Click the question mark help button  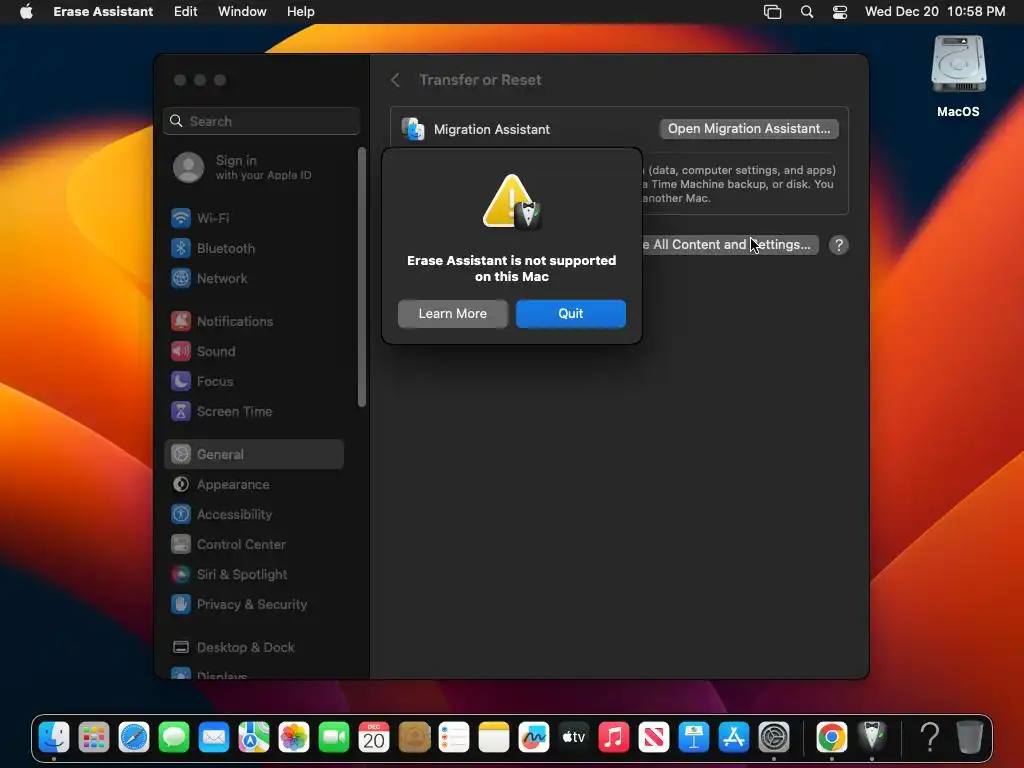(x=839, y=245)
